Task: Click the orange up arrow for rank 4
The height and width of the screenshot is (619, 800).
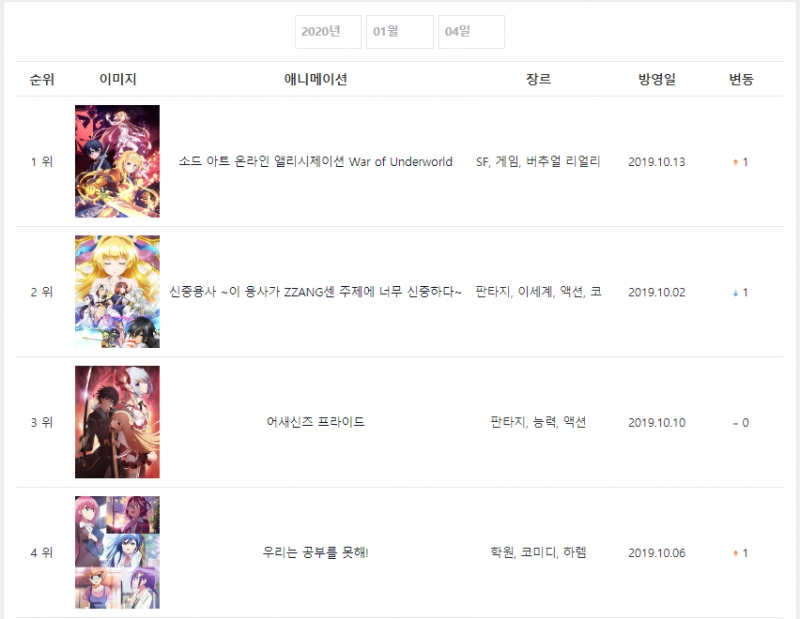Action: pos(735,553)
